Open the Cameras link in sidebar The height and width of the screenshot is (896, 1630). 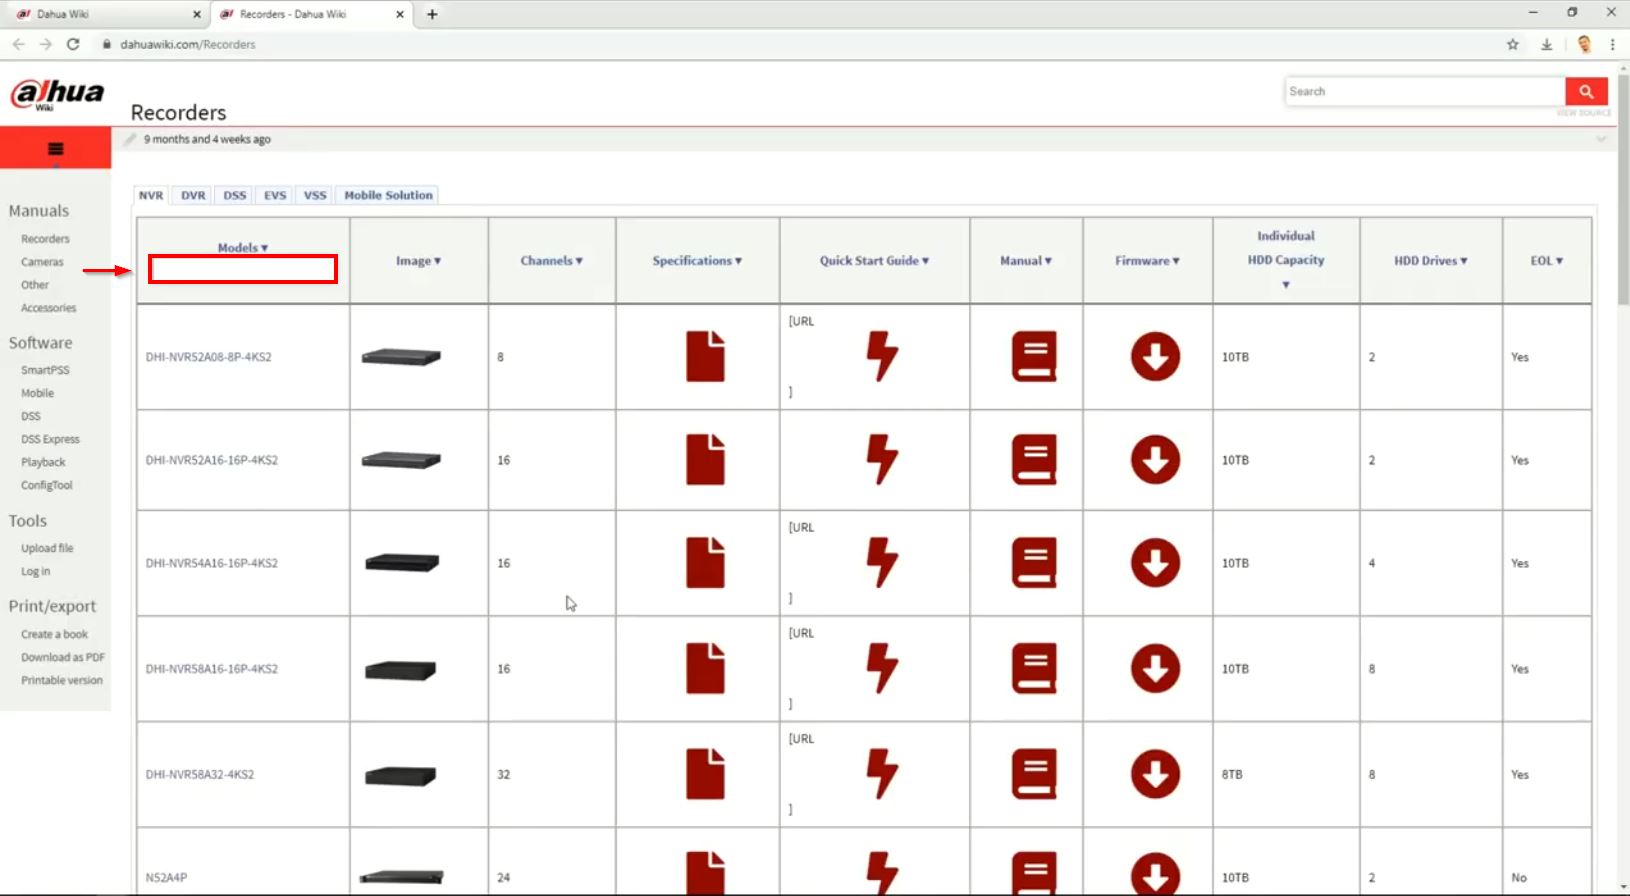pos(42,262)
